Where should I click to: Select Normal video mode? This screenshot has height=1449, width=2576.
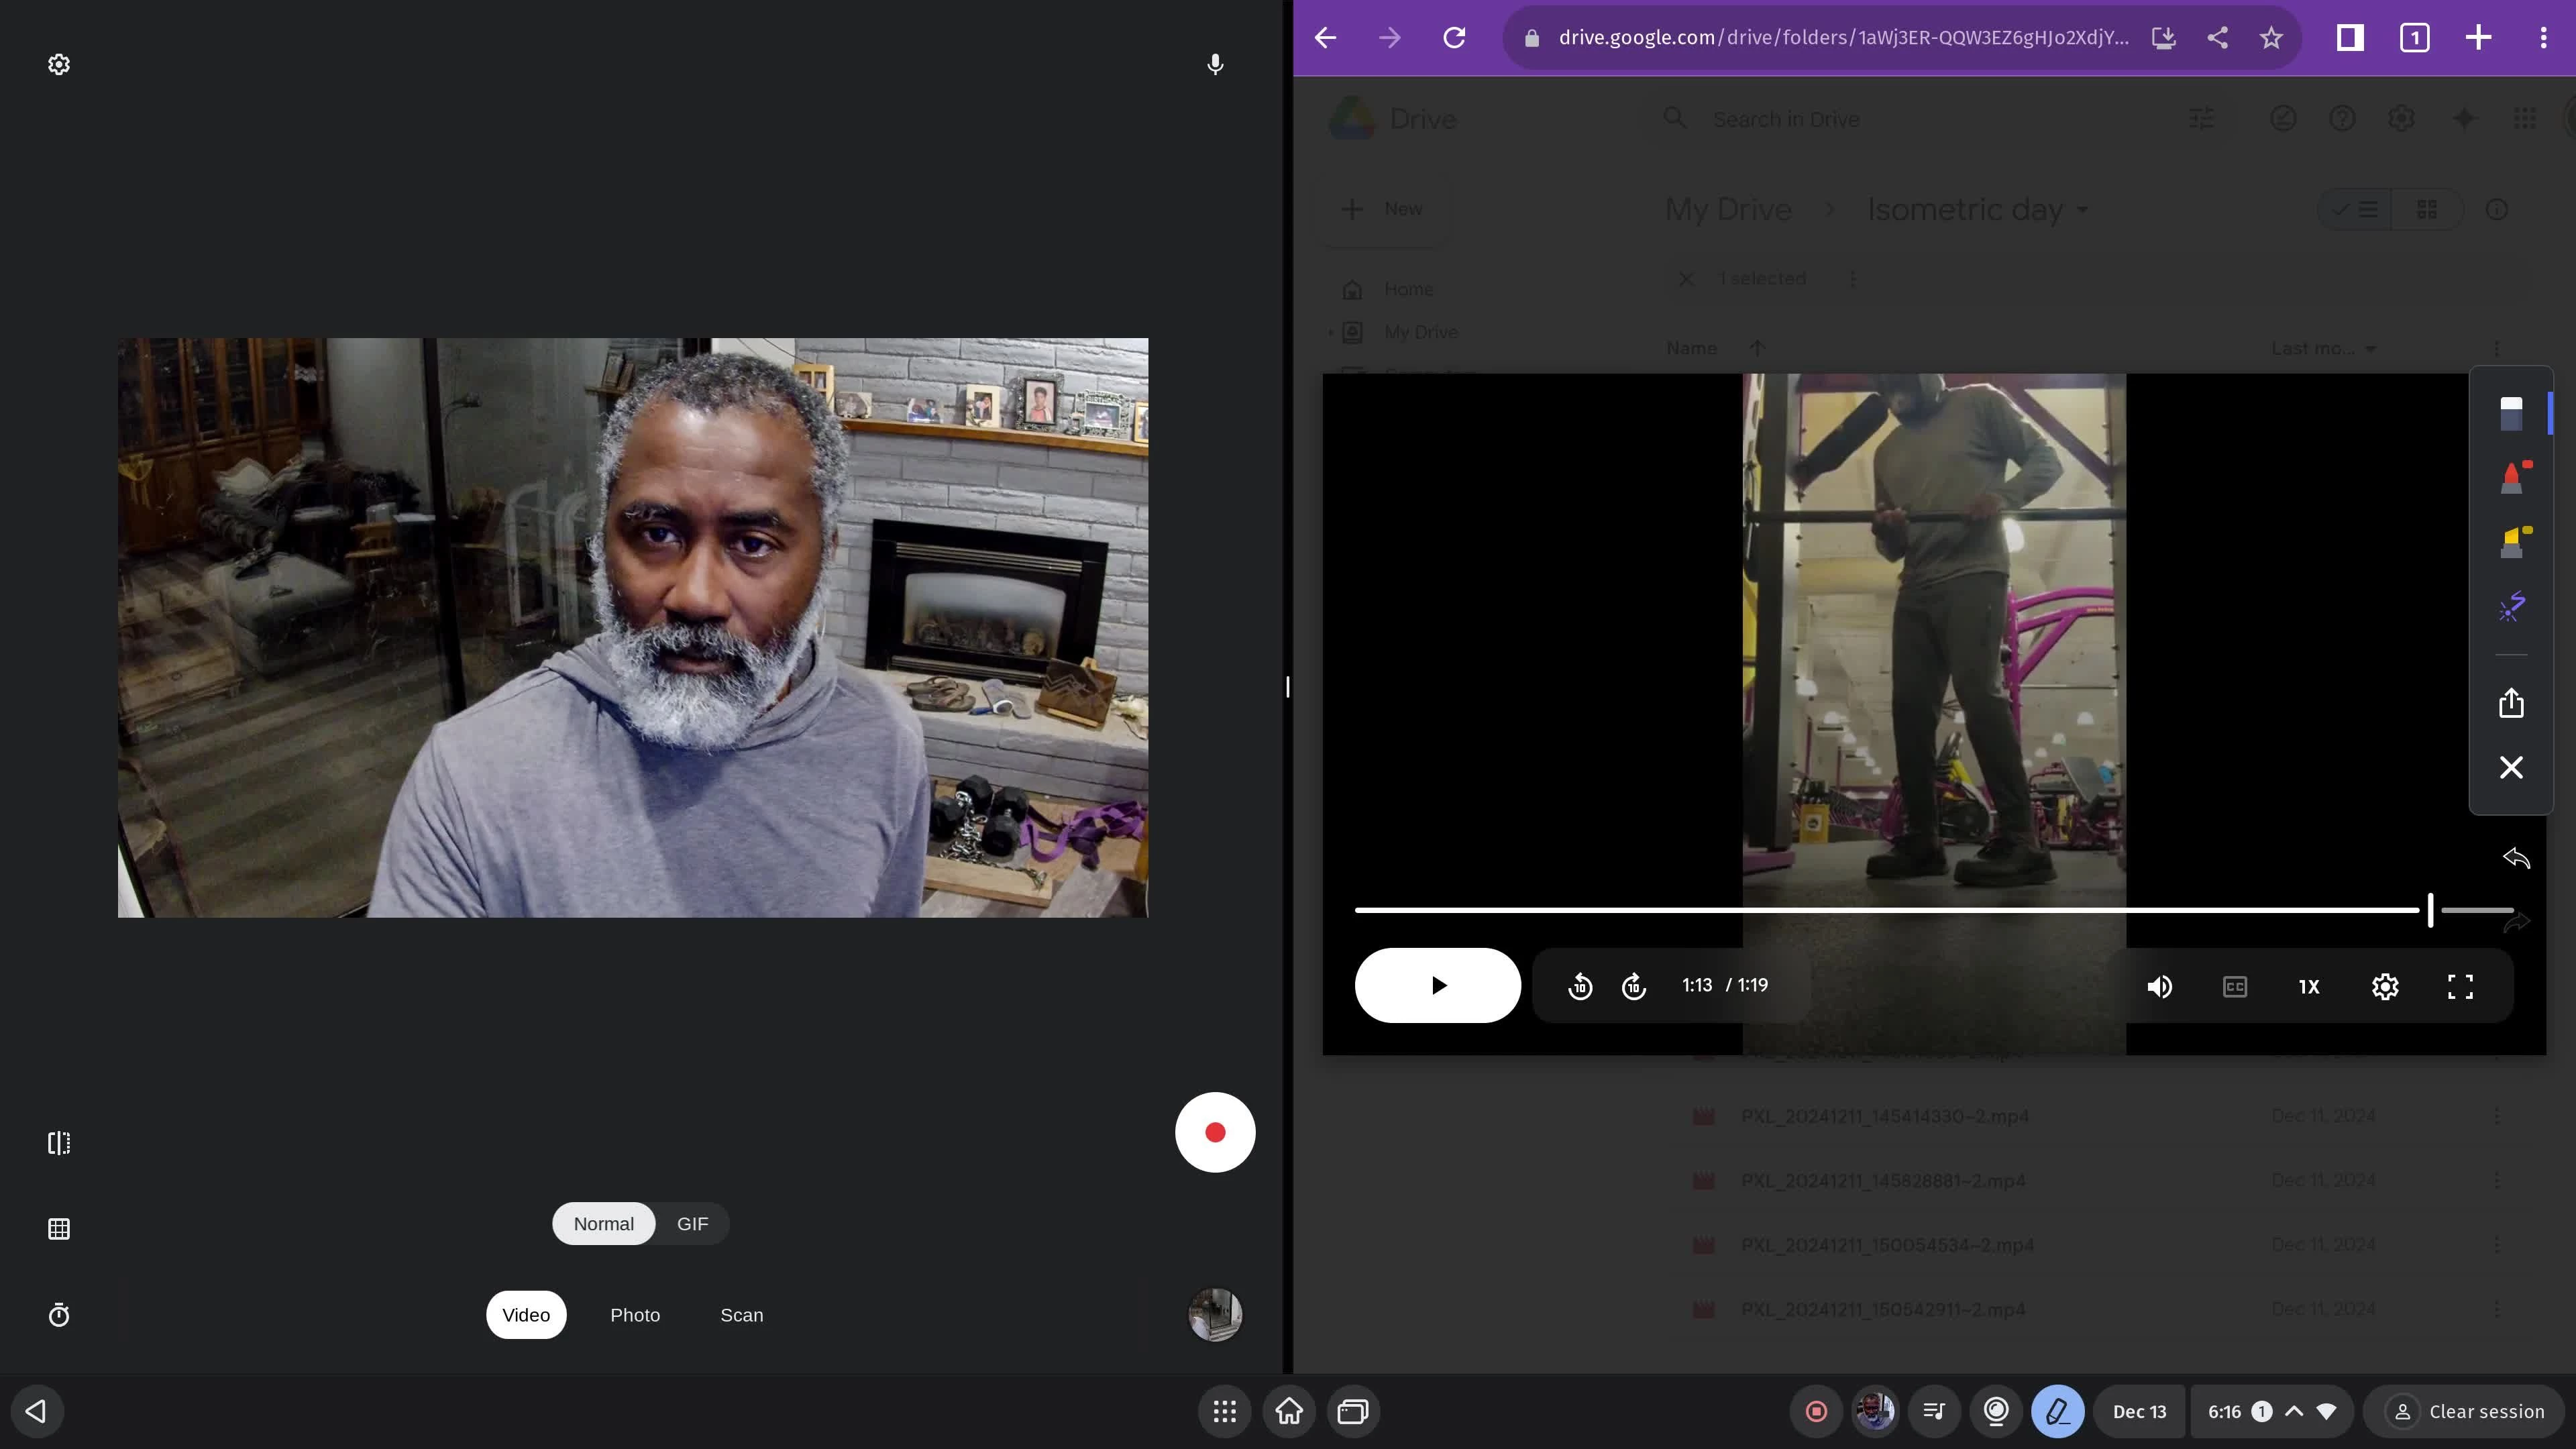coord(603,1224)
